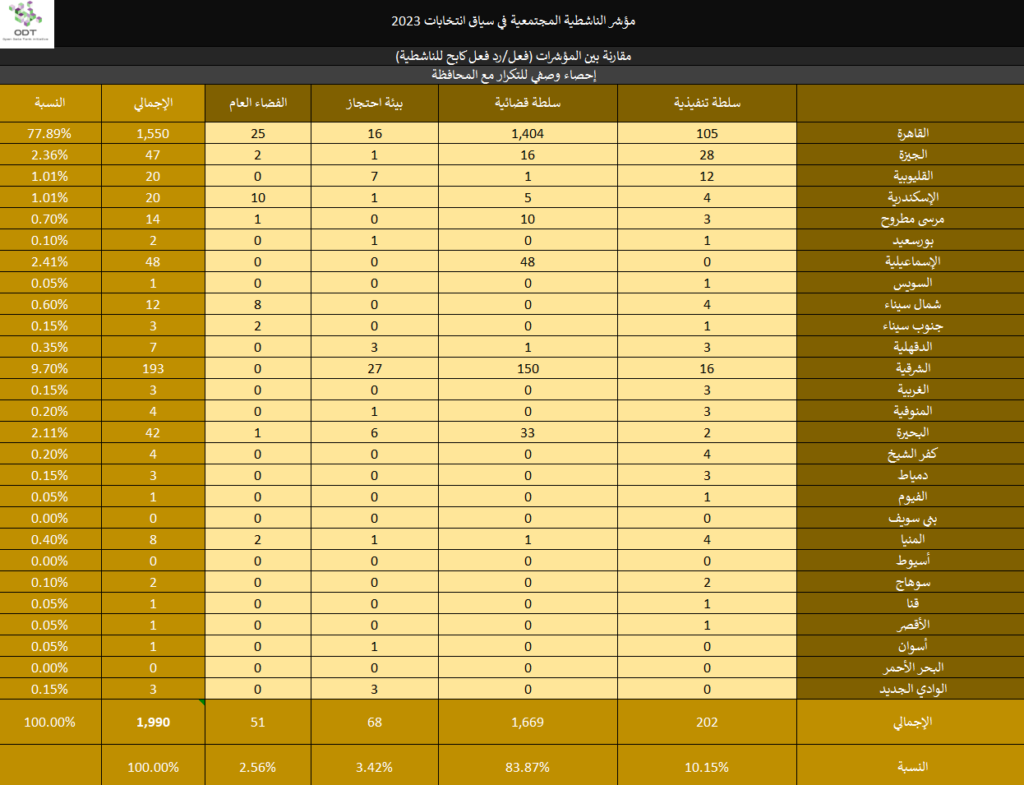Click the grand total 1,990
This screenshot has width=1024, height=785.
[x=153, y=722]
